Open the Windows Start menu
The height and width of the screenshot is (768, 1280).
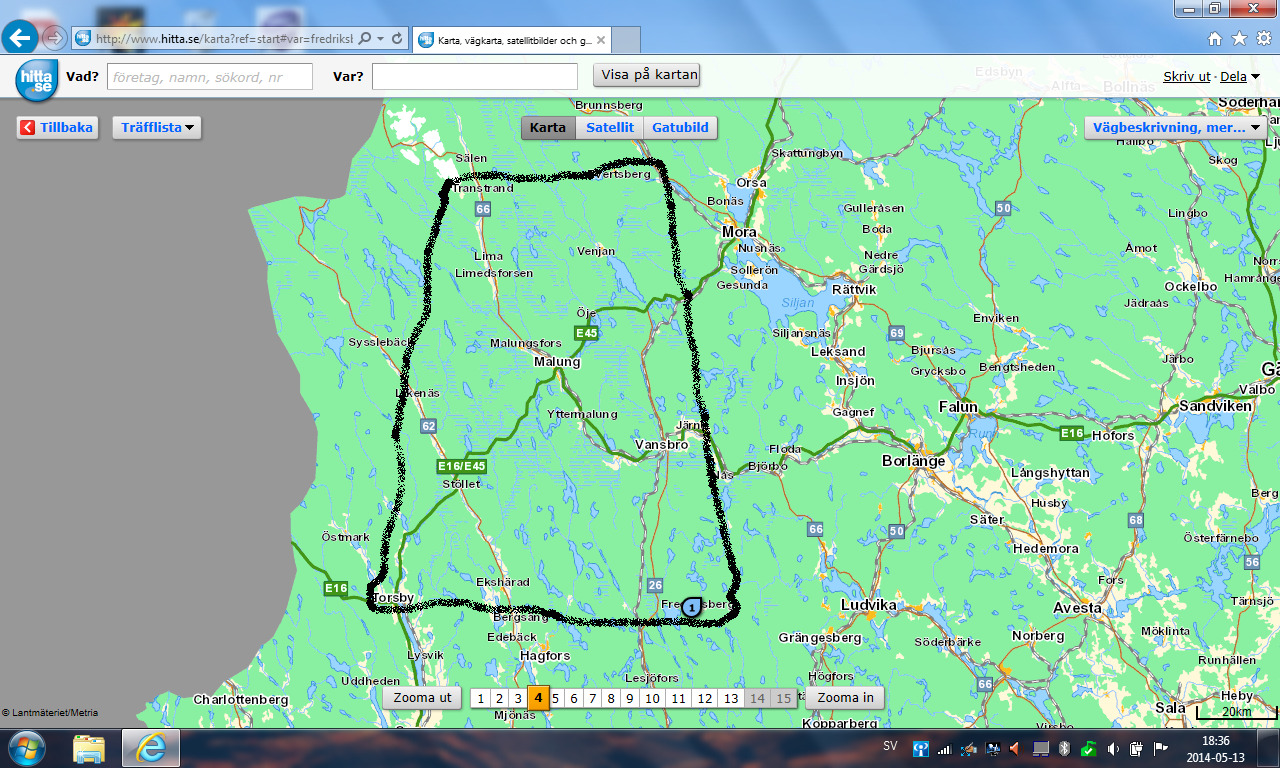(x=26, y=748)
